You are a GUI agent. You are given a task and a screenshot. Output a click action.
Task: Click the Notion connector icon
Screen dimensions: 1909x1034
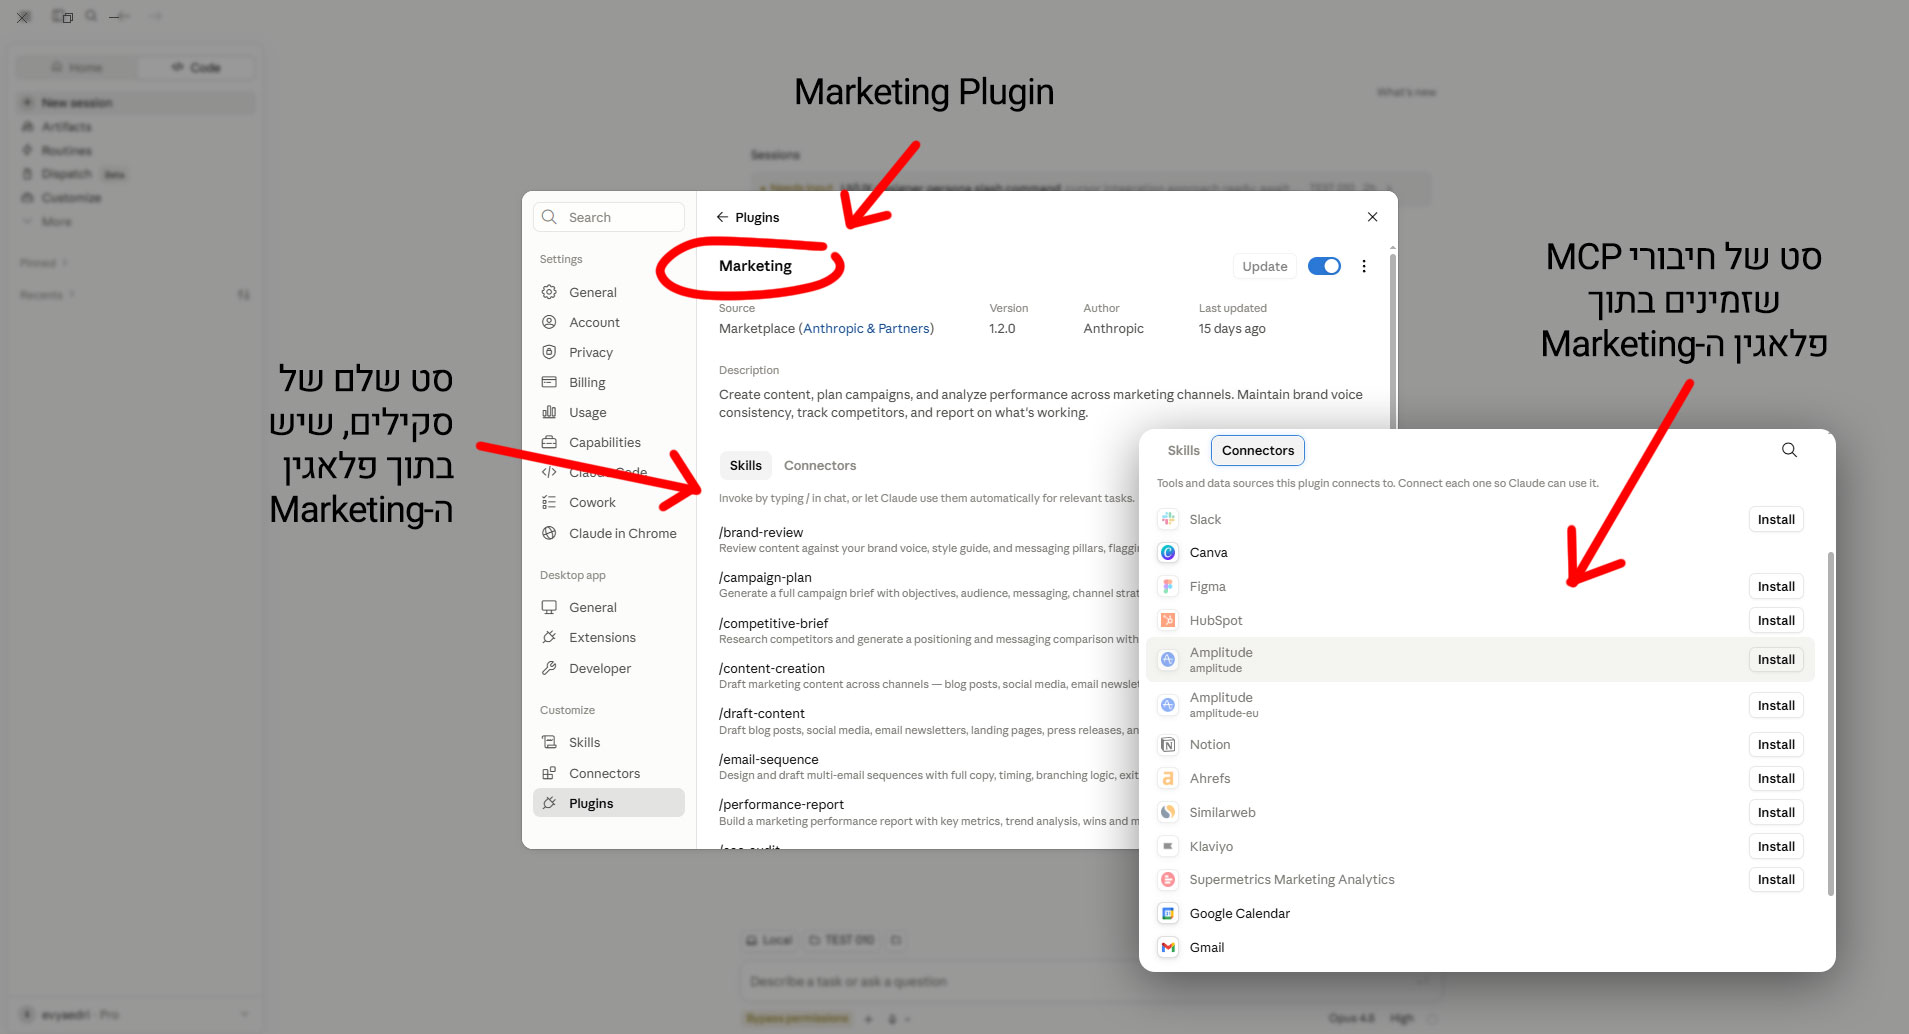tap(1168, 744)
